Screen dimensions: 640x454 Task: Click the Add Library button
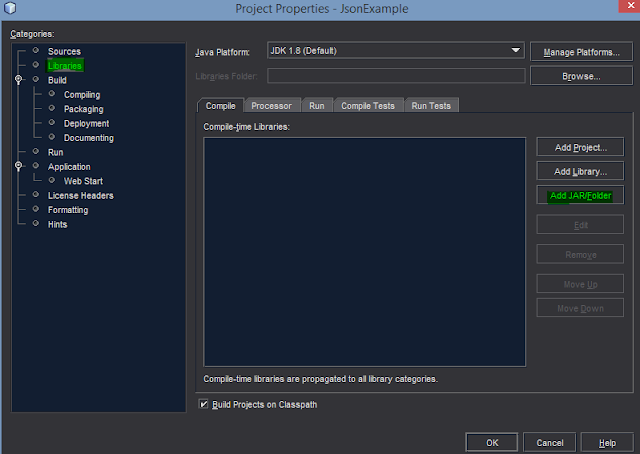pyautogui.click(x=580, y=171)
